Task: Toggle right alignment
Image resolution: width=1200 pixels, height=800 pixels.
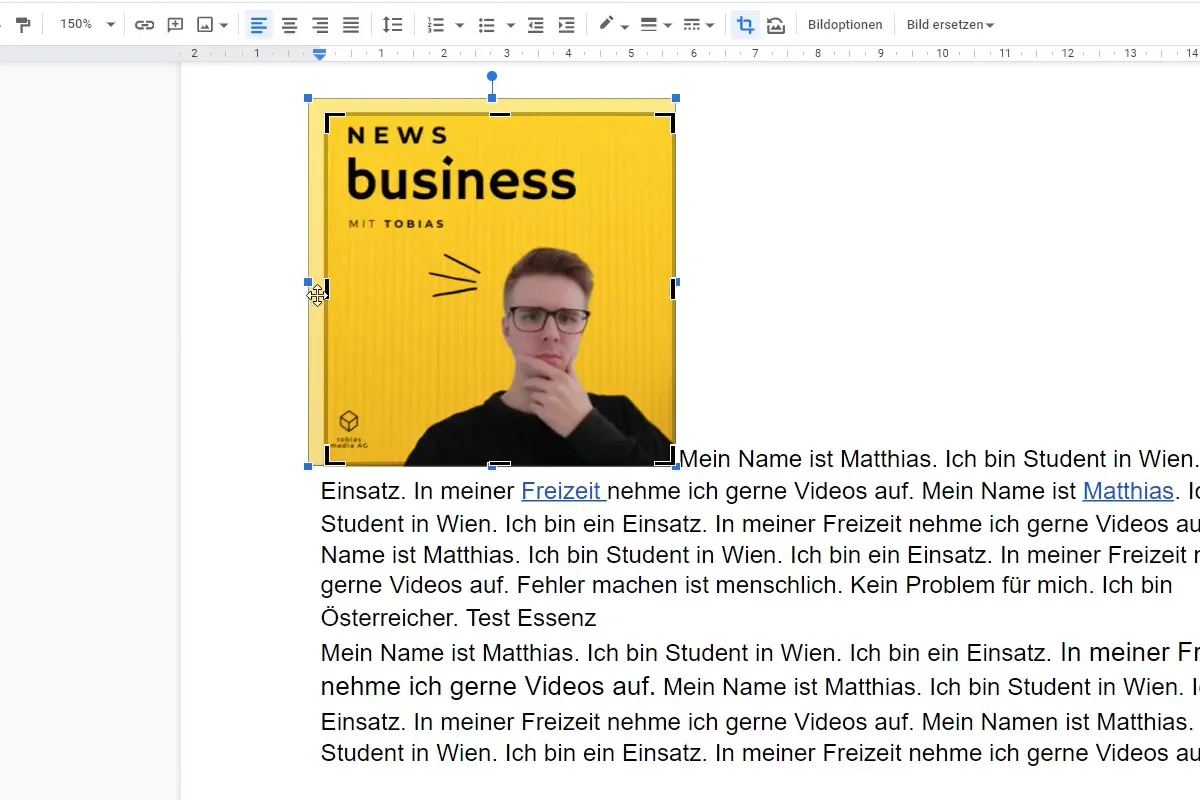Action: pos(320,25)
